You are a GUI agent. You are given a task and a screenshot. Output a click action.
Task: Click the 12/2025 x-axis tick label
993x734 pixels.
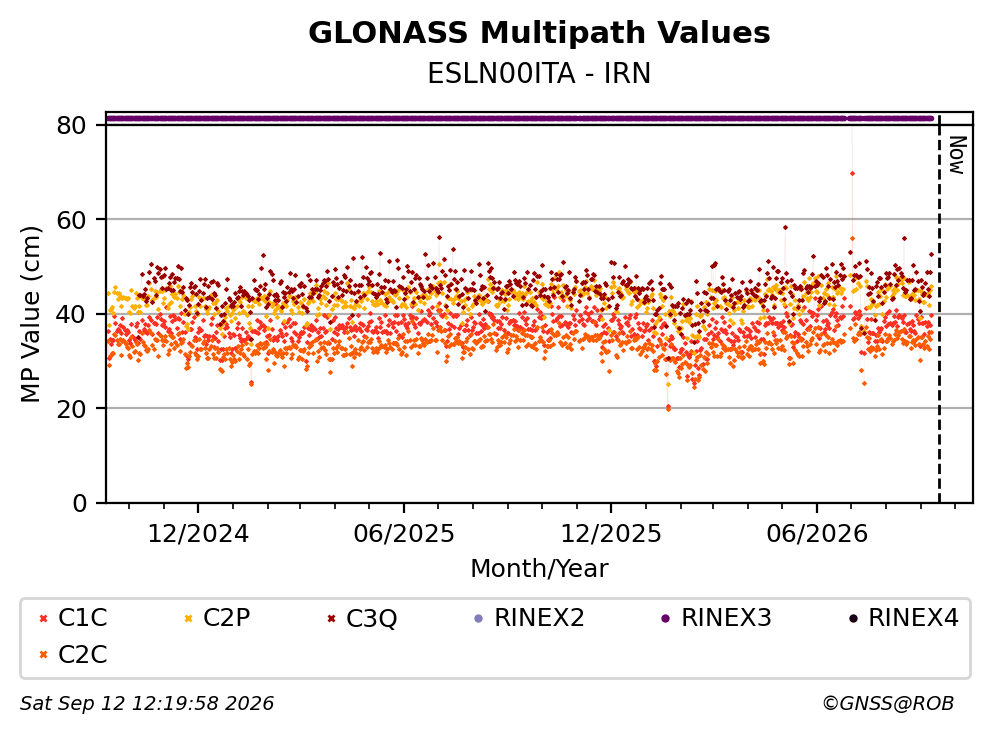click(610, 534)
